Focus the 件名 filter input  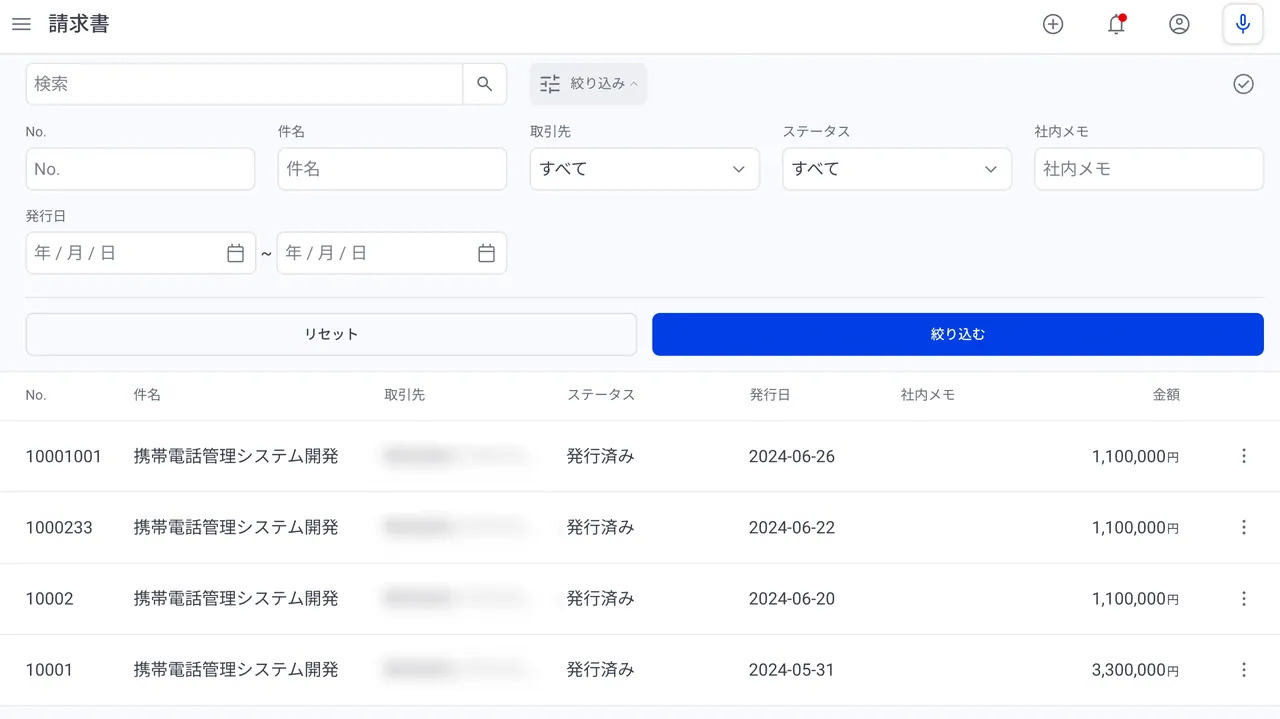tap(392, 169)
